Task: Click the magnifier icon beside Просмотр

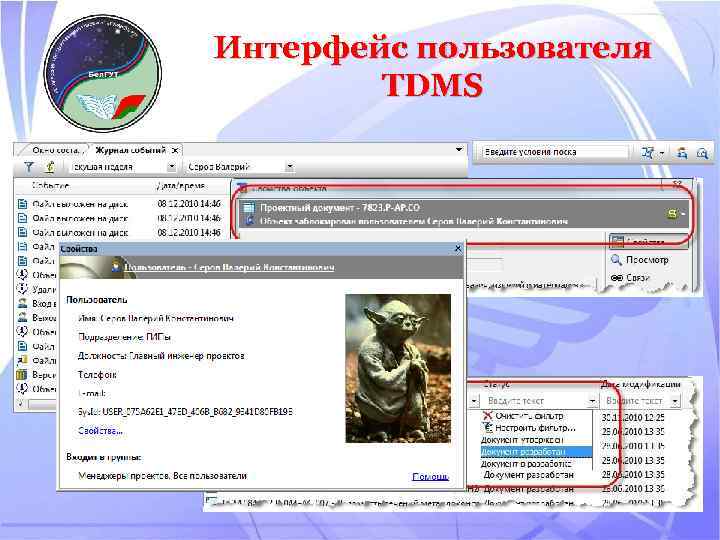Action: 616,260
